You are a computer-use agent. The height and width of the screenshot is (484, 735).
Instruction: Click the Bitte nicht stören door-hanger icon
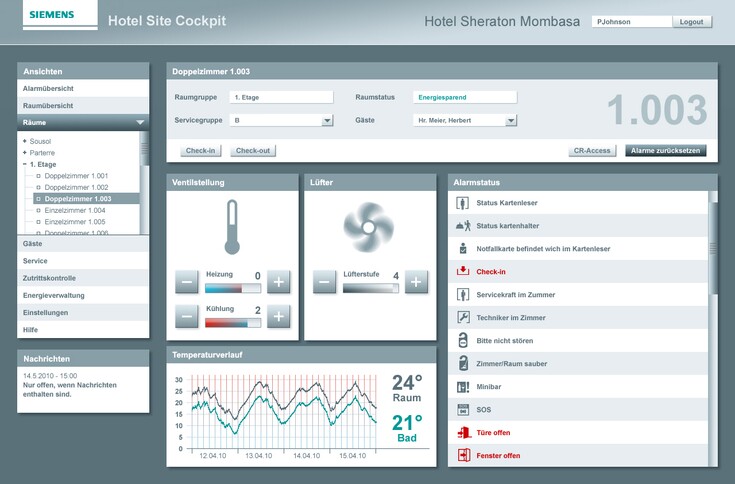pyautogui.click(x=463, y=340)
